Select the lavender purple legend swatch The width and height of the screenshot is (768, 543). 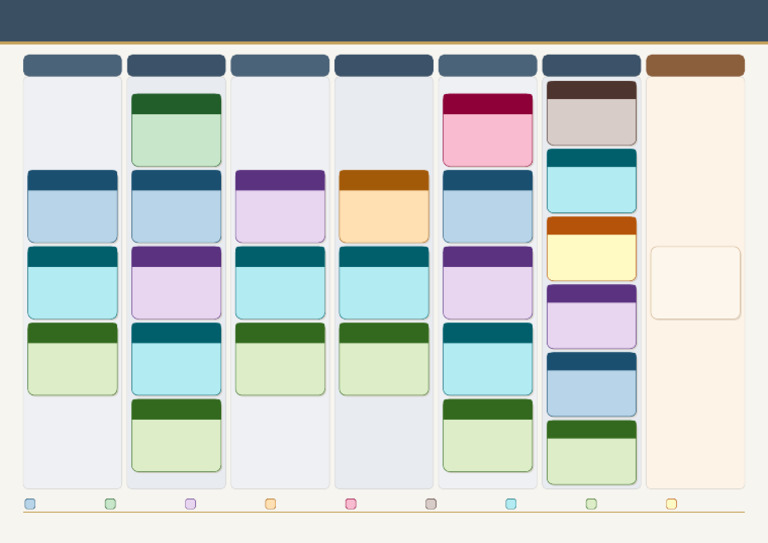coord(191,504)
